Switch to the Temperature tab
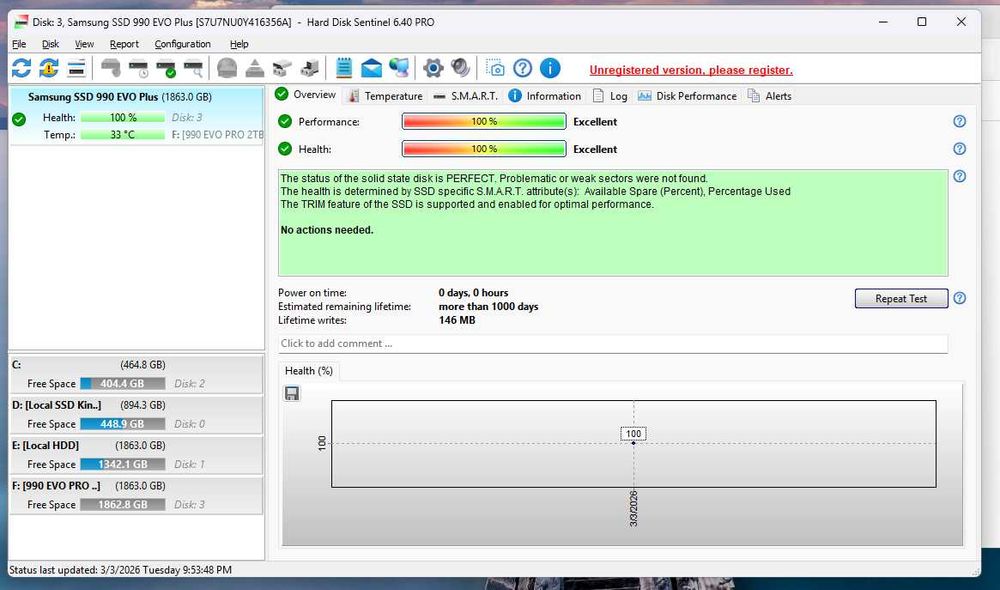This screenshot has width=1000, height=590. (x=385, y=96)
